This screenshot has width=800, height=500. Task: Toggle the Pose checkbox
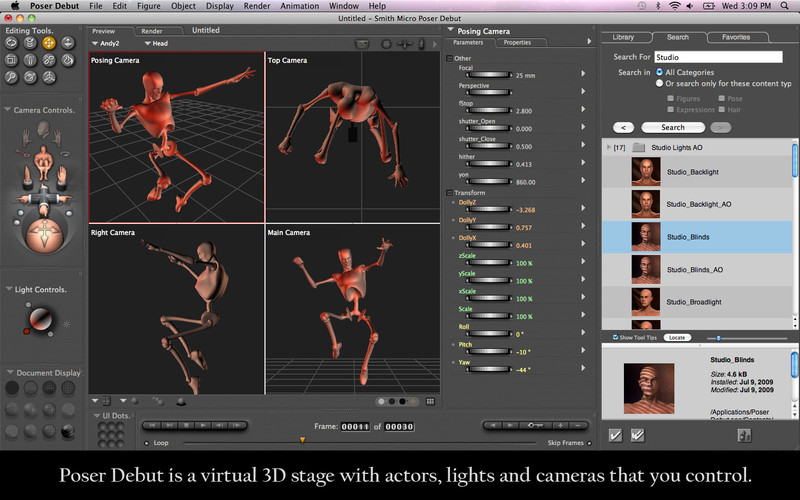pos(721,98)
